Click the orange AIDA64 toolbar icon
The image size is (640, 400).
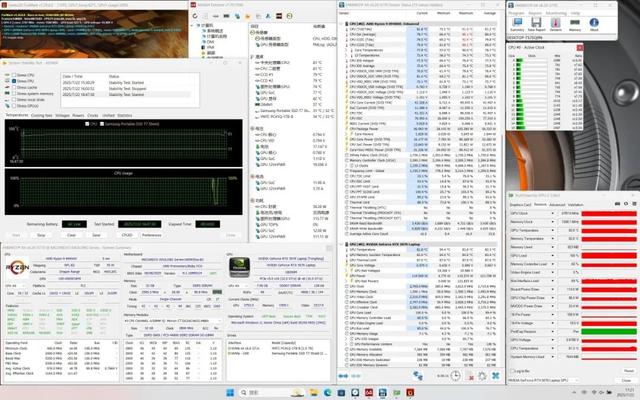pos(247,16)
